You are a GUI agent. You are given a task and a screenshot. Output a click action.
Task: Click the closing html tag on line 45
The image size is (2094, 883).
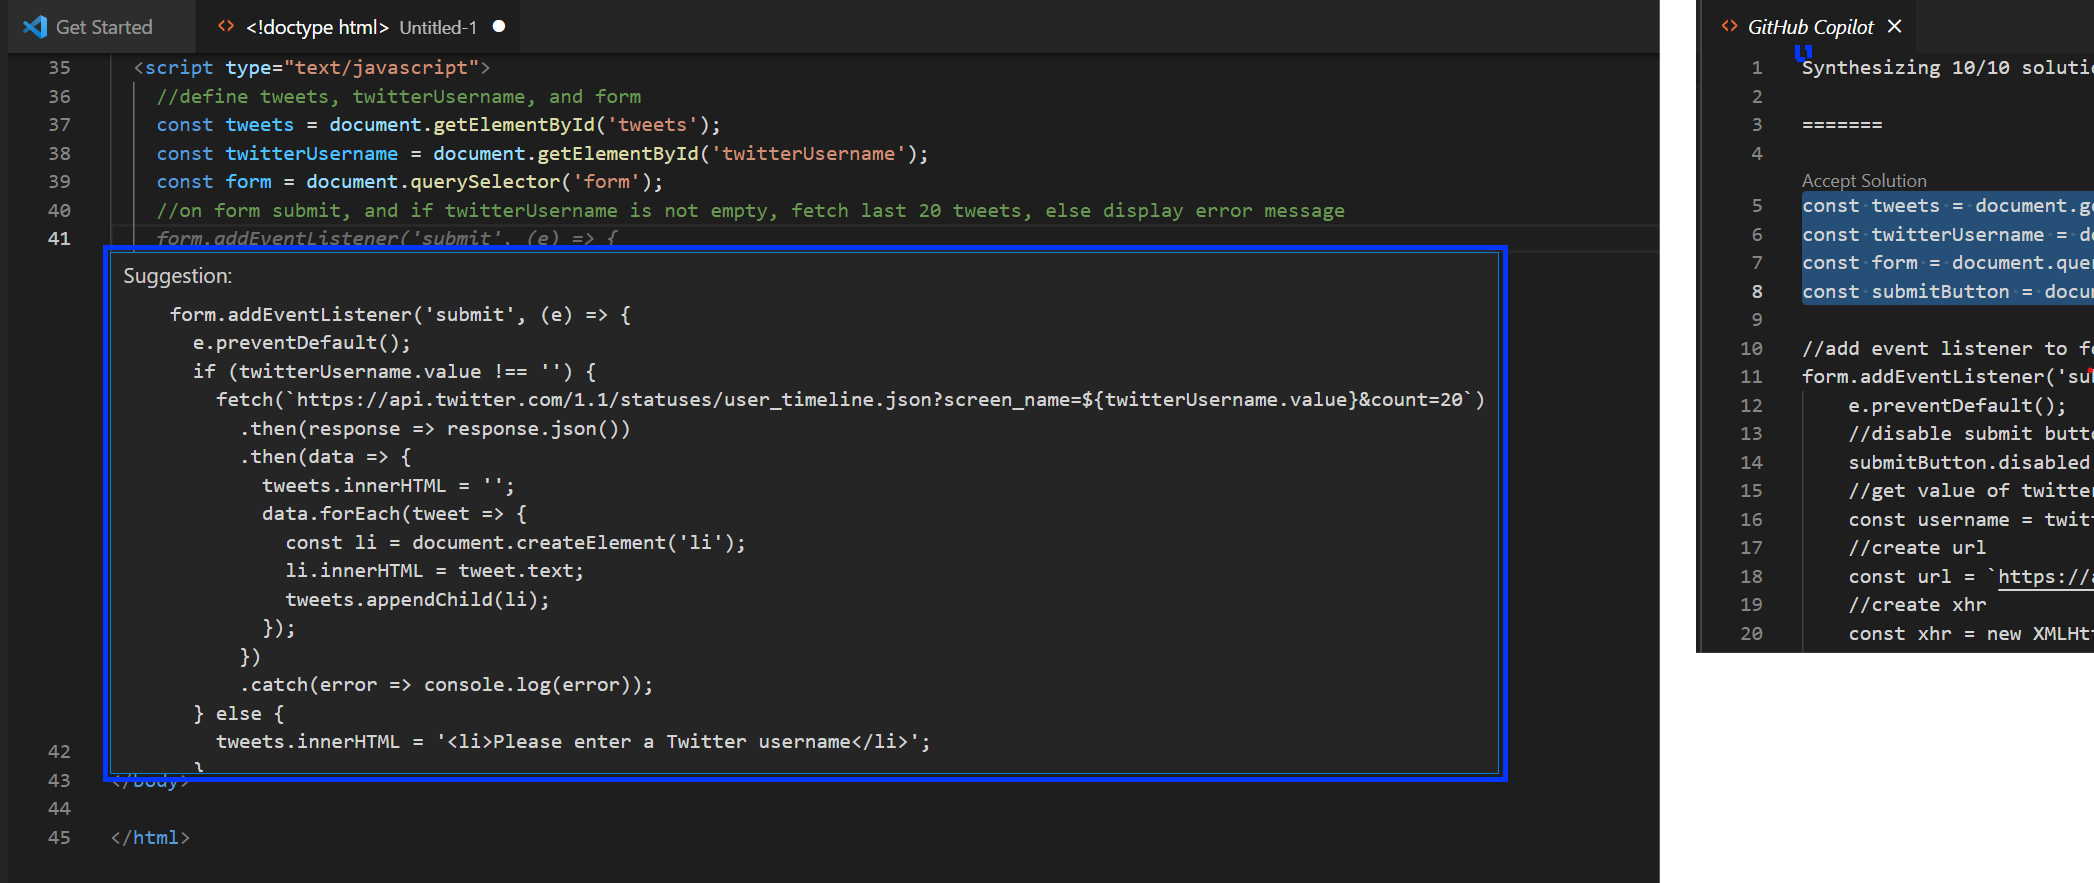coord(150,838)
